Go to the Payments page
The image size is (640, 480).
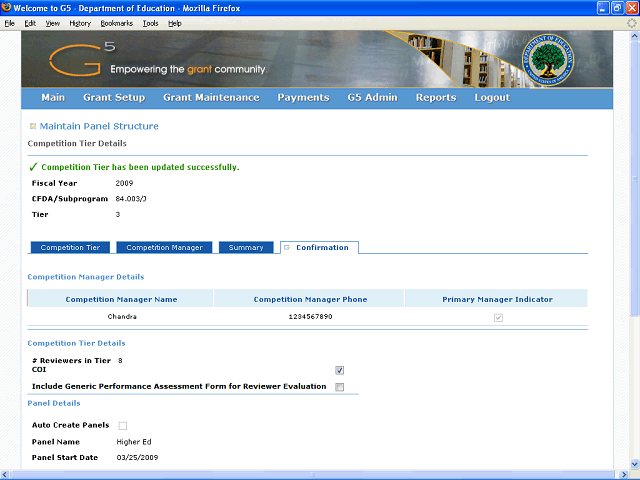click(x=303, y=98)
